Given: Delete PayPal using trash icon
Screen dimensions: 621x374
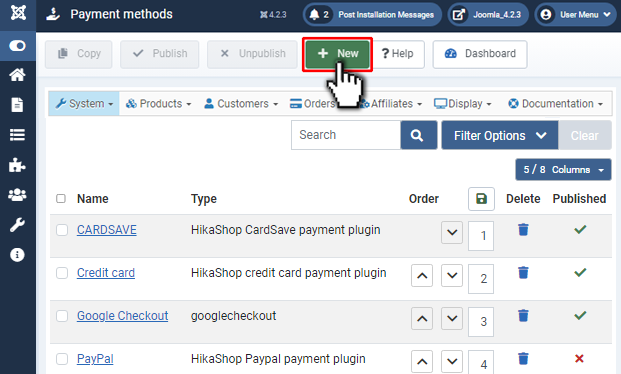Looking at the screenshot, I should point(523,359).
